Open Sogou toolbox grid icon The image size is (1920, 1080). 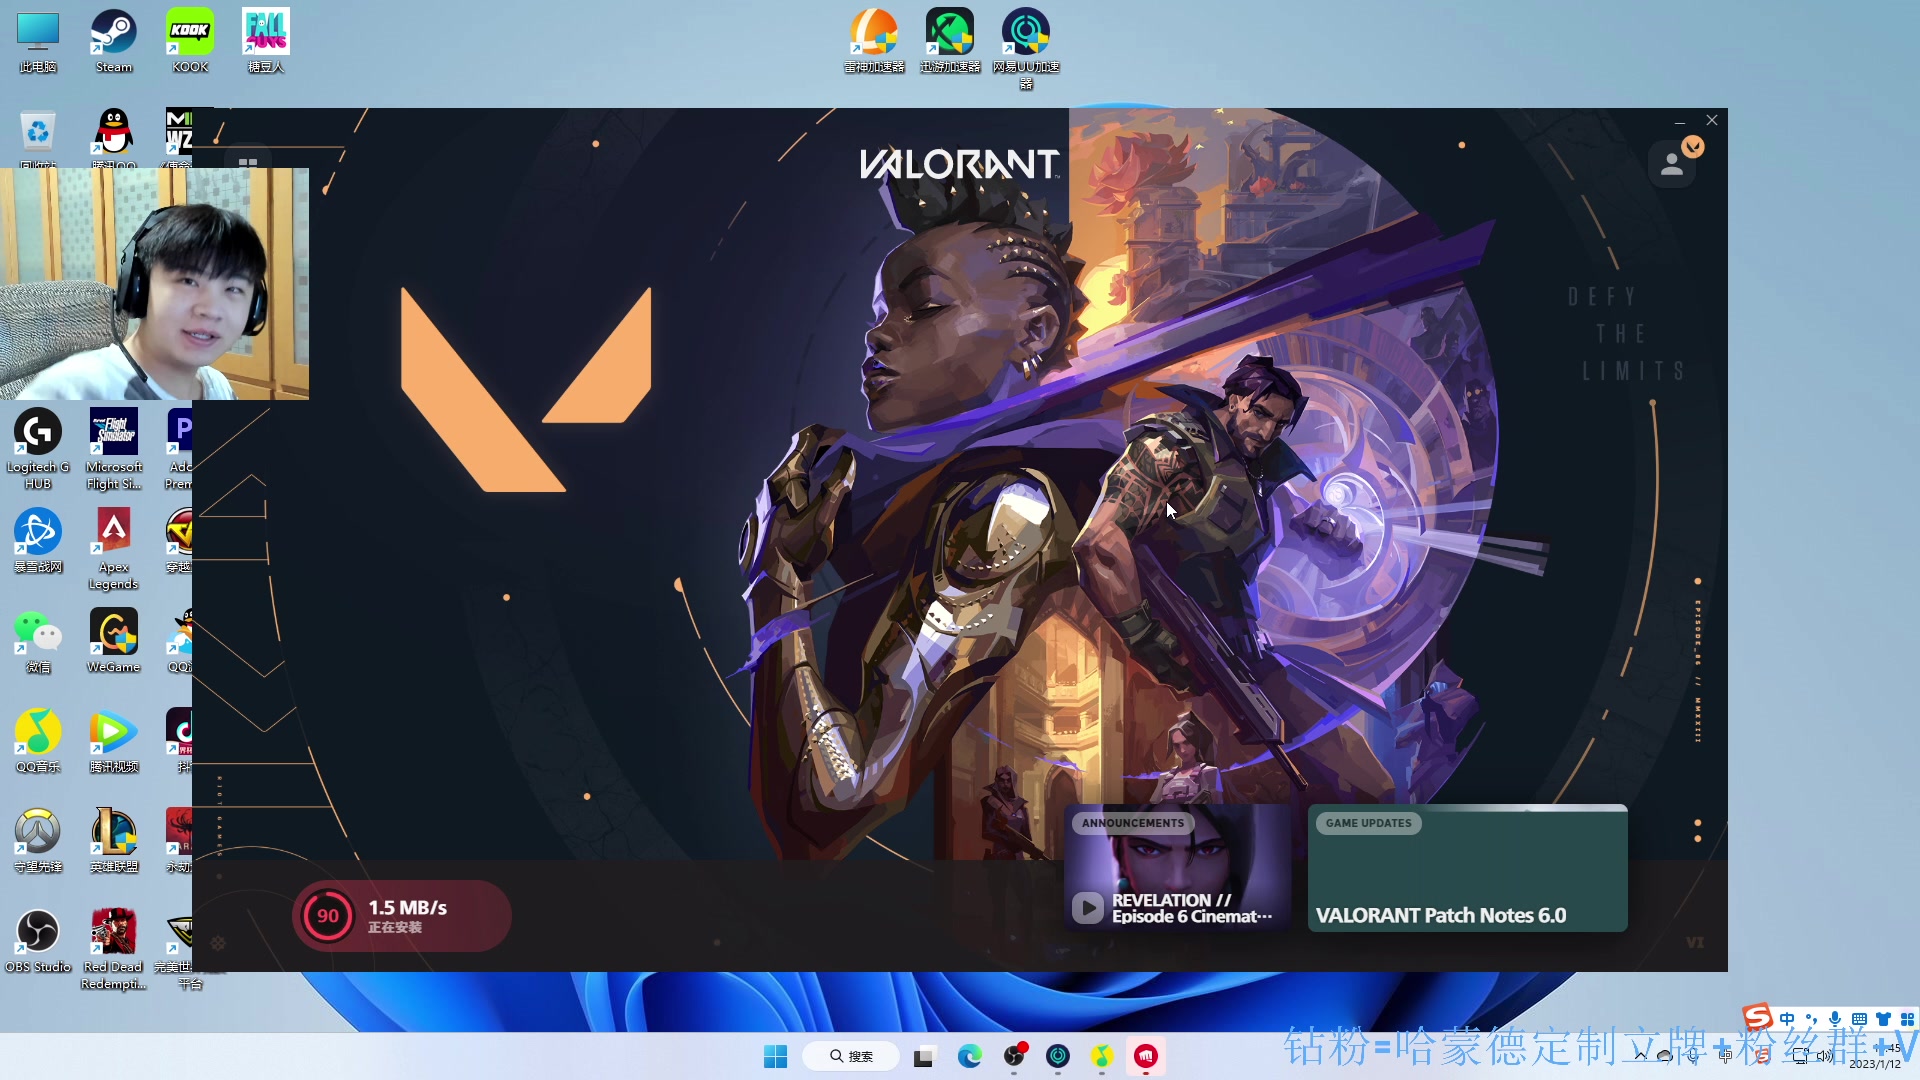click(1907, 1019)
